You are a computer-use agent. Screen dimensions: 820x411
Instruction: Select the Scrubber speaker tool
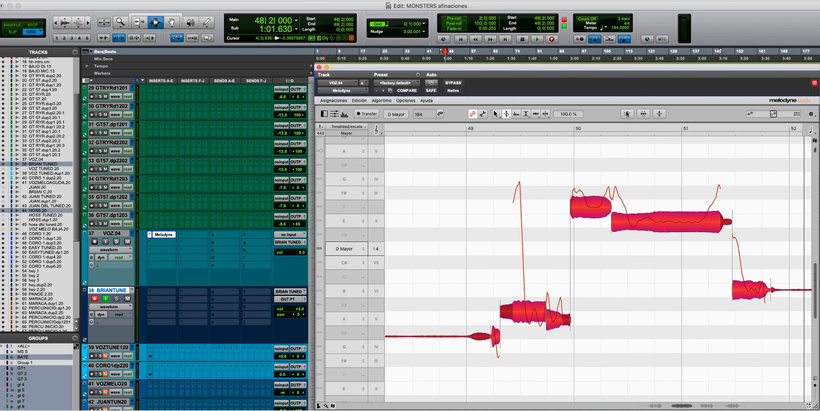(190, 22)
